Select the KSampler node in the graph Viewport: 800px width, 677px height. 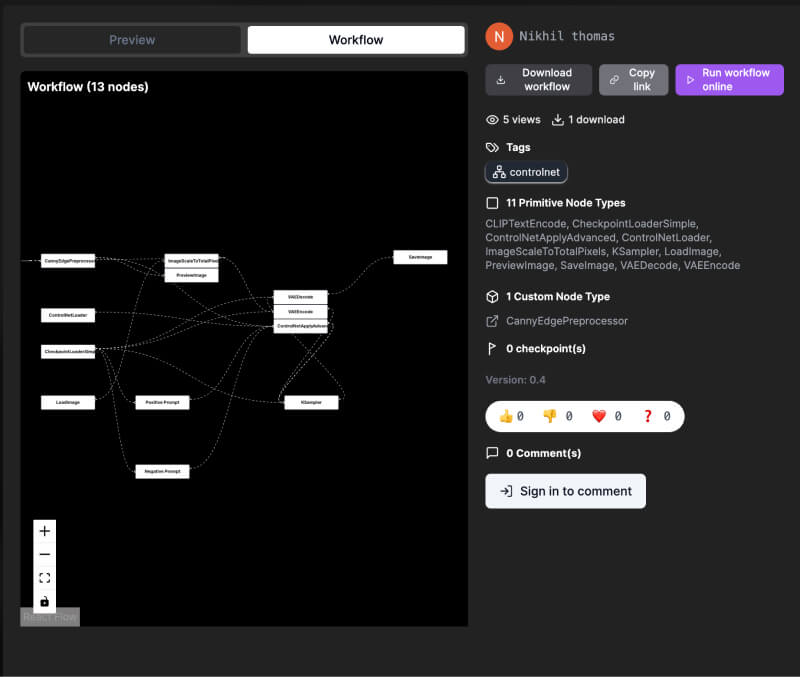pos(313,402)
